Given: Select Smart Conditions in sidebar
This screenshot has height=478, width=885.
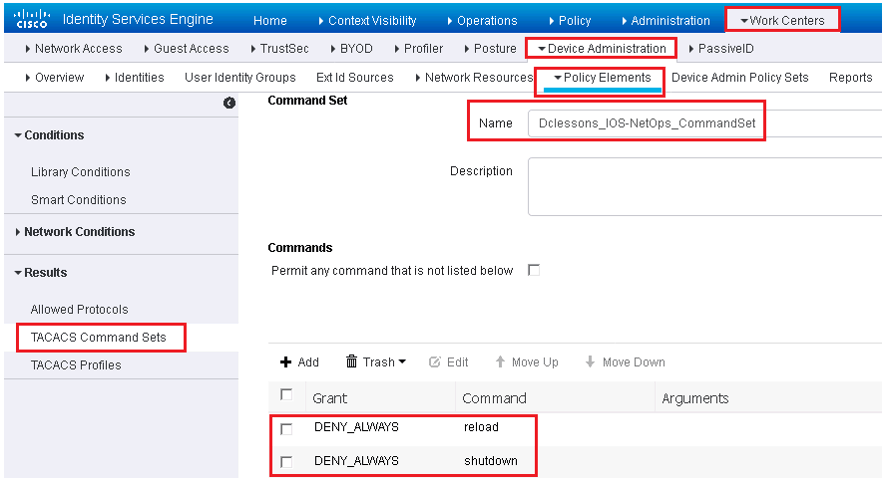Looking at the screenshot, I should [78, 200].
